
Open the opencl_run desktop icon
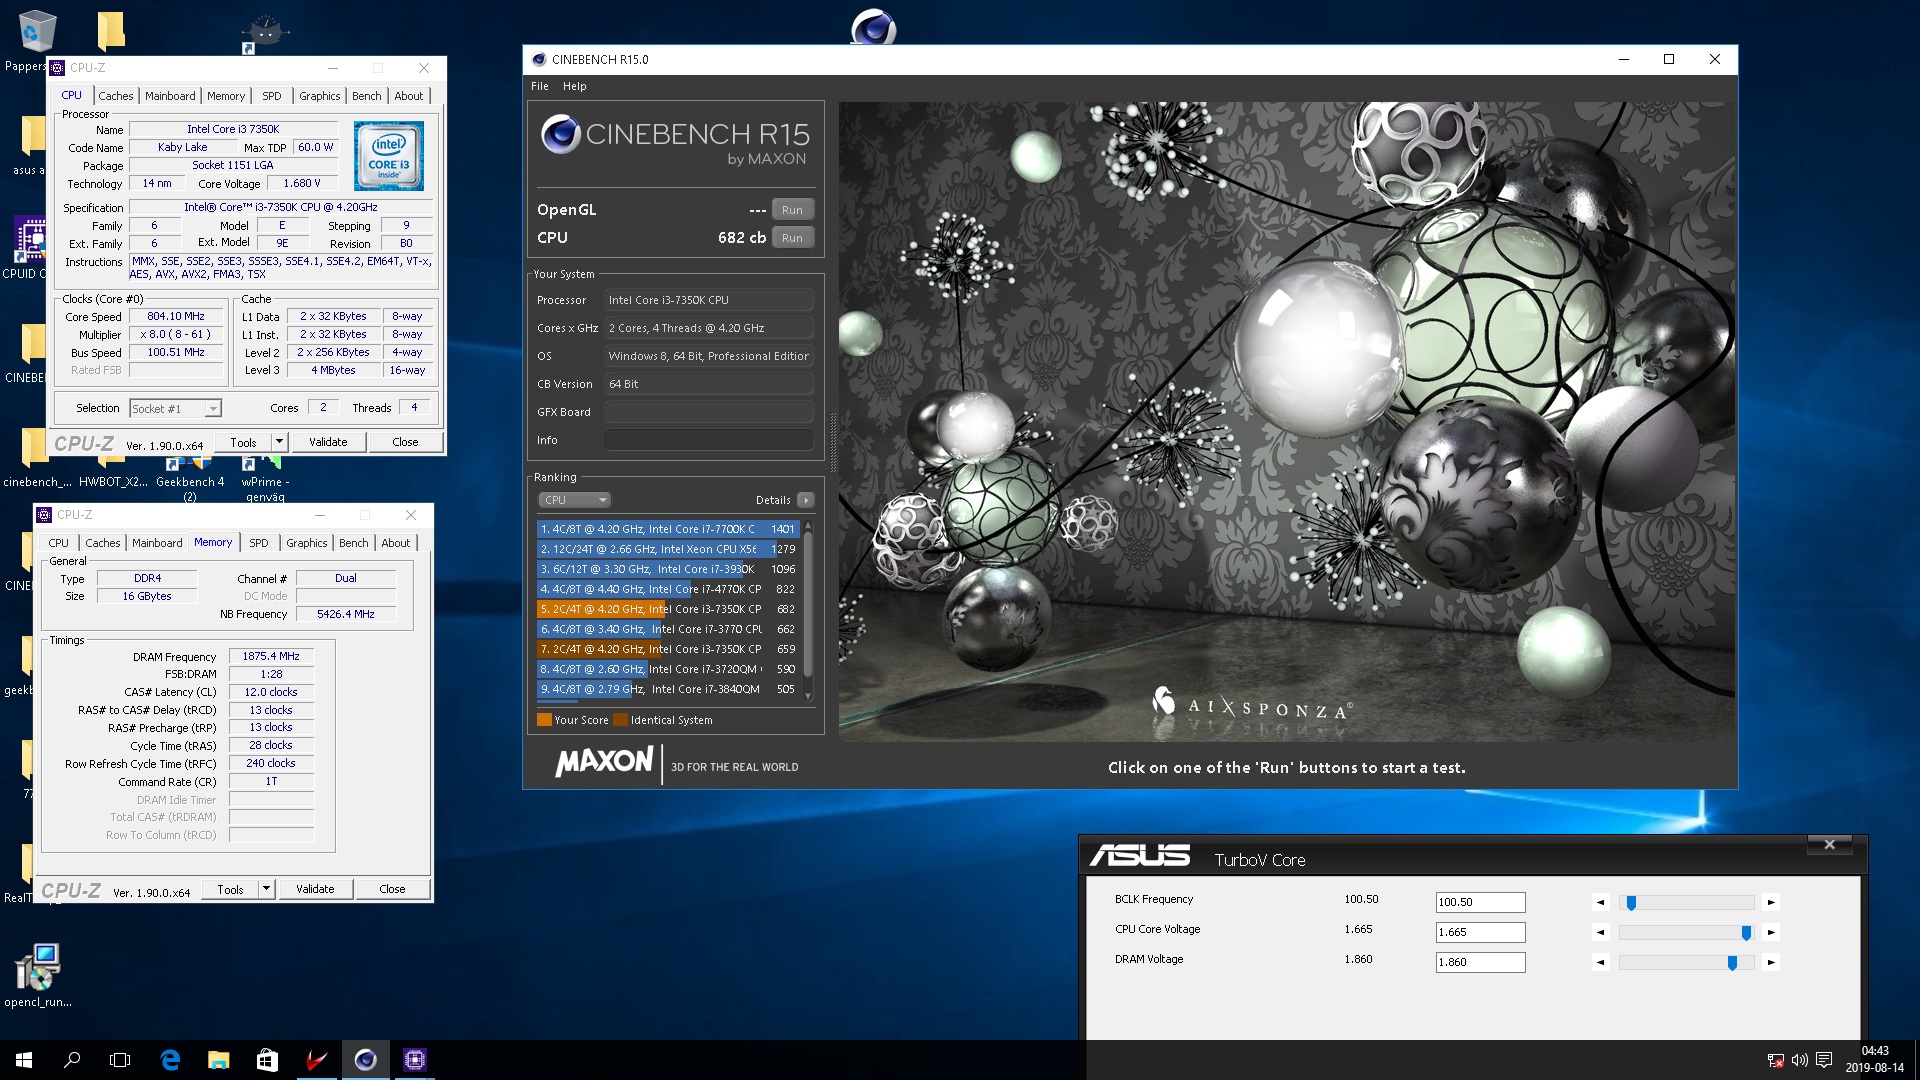tap(38, 968)
